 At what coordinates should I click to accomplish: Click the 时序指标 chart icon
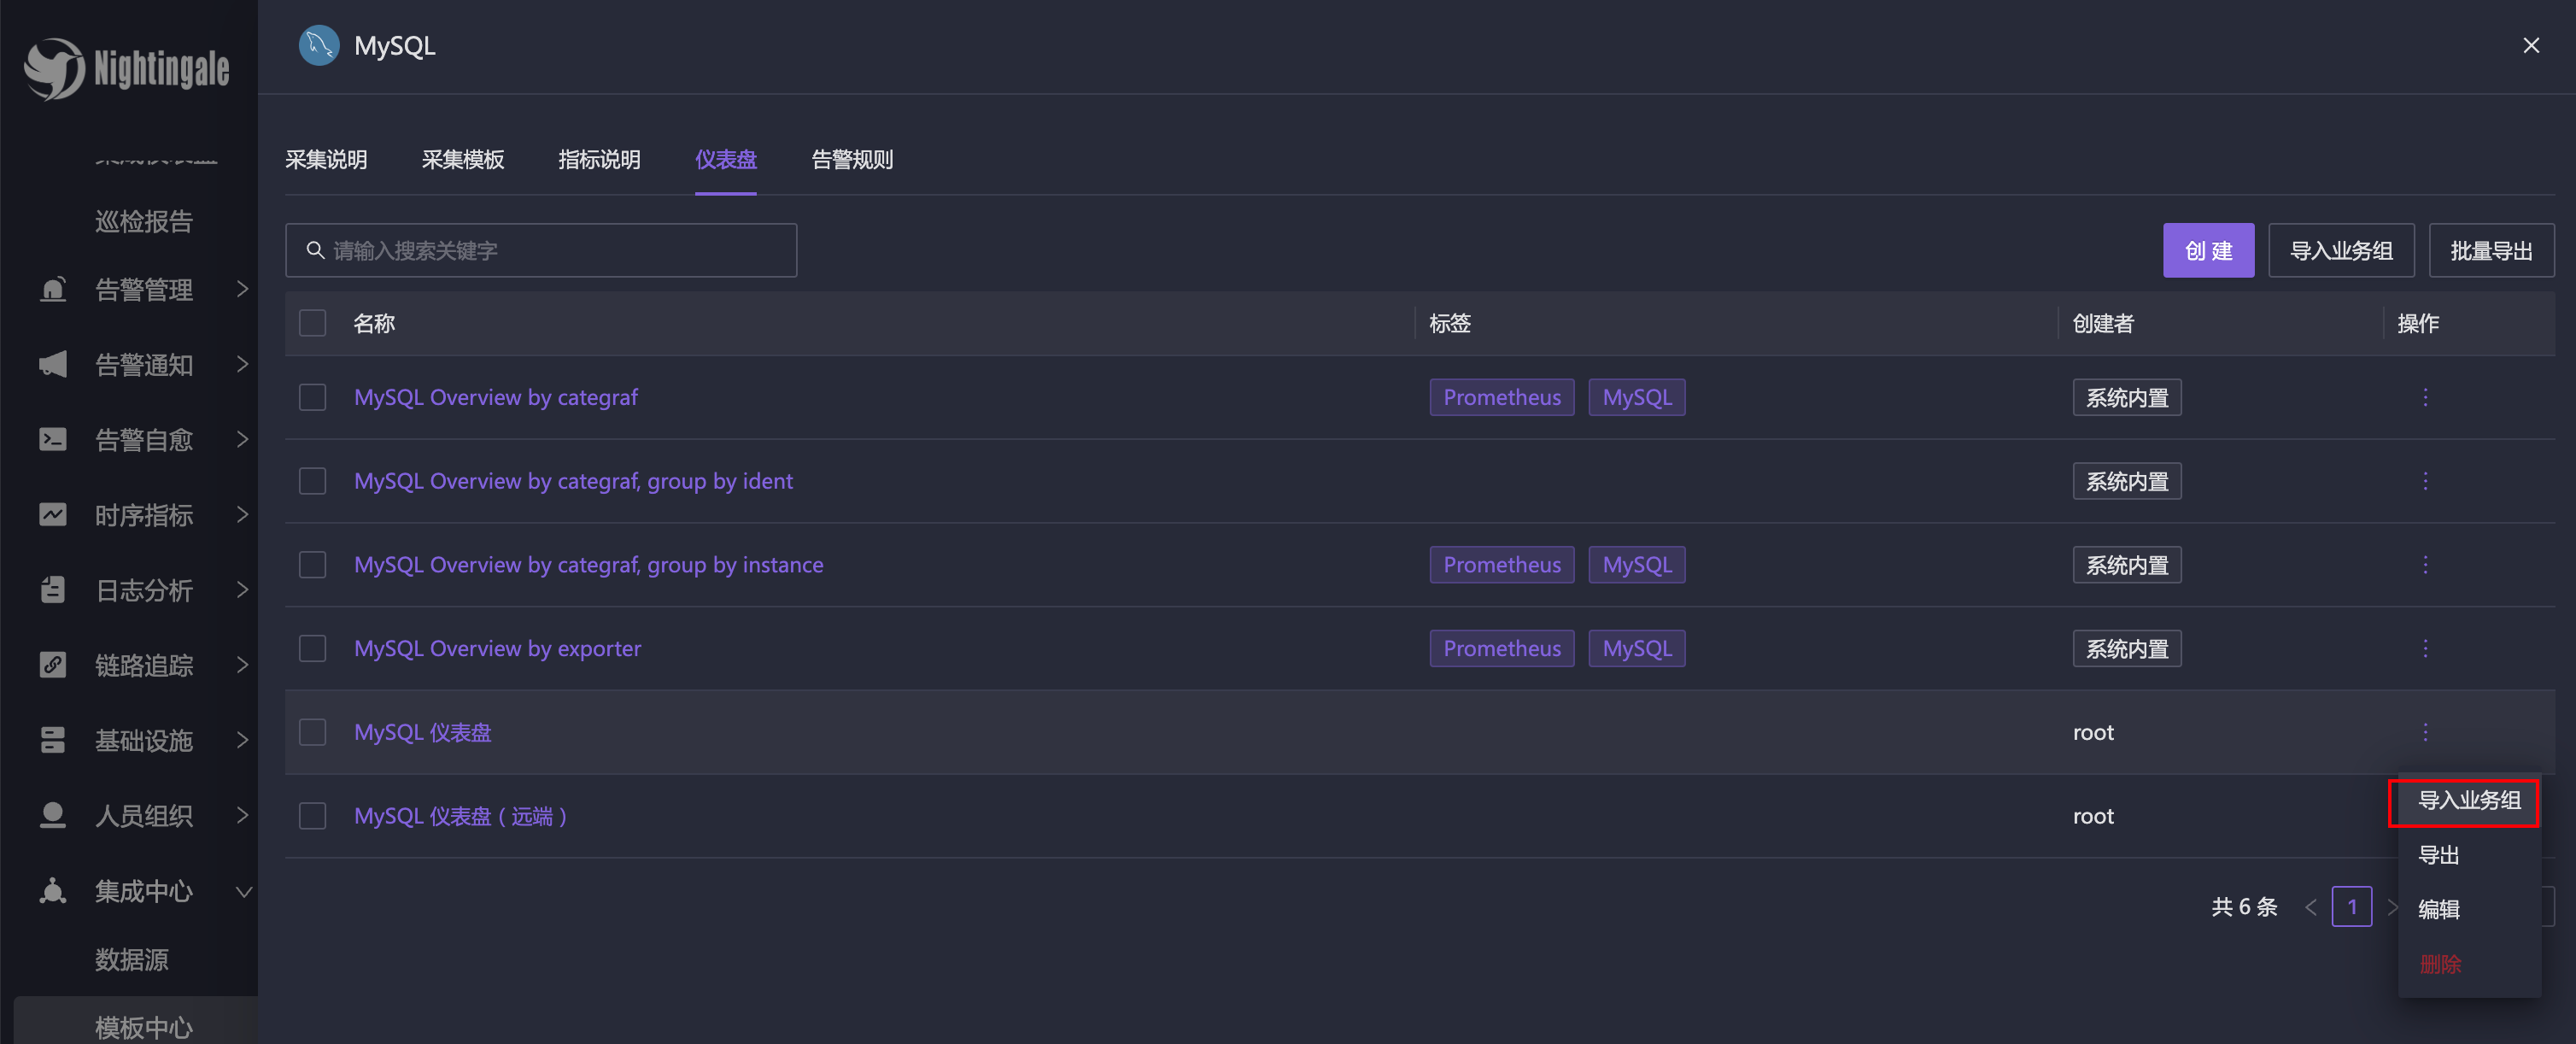coord(53,514)
